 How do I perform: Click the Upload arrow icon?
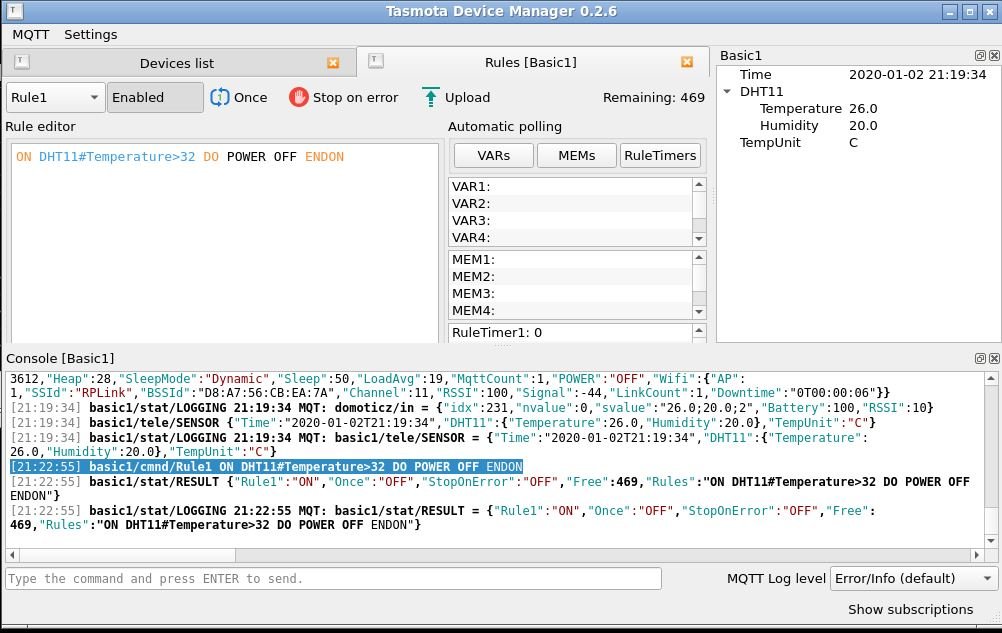click(431, 97)
